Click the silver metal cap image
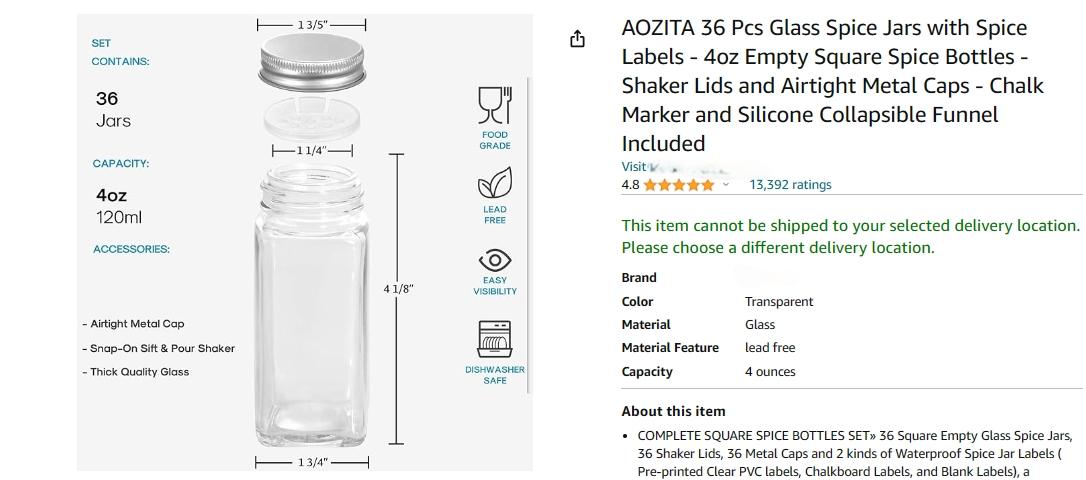 (312, 62)
